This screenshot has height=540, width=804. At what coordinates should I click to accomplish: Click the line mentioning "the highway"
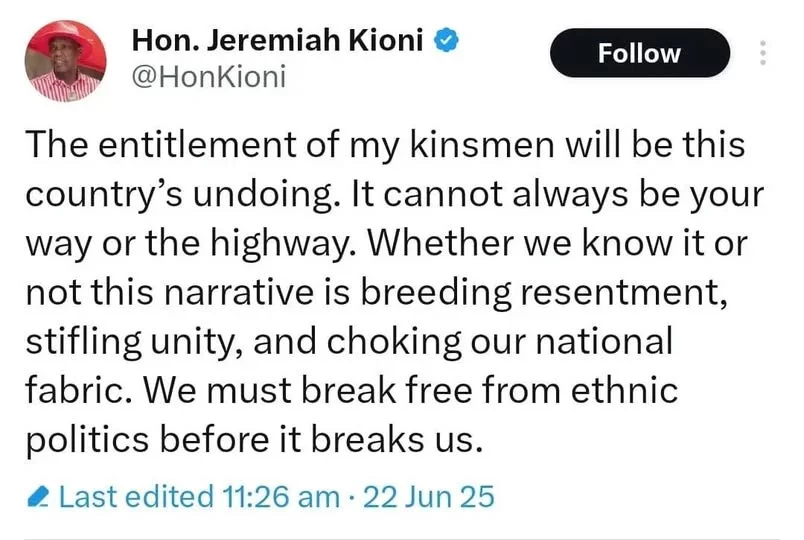coord(387,244)
